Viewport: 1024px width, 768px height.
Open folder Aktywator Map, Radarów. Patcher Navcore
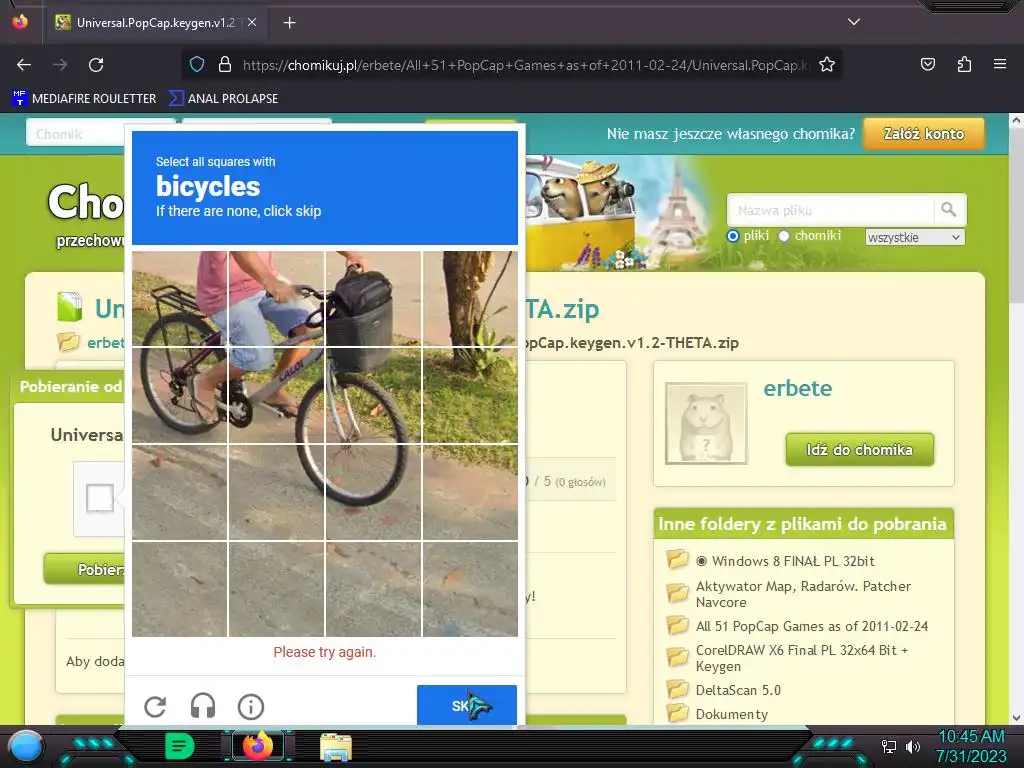click(x=803, y=594)
